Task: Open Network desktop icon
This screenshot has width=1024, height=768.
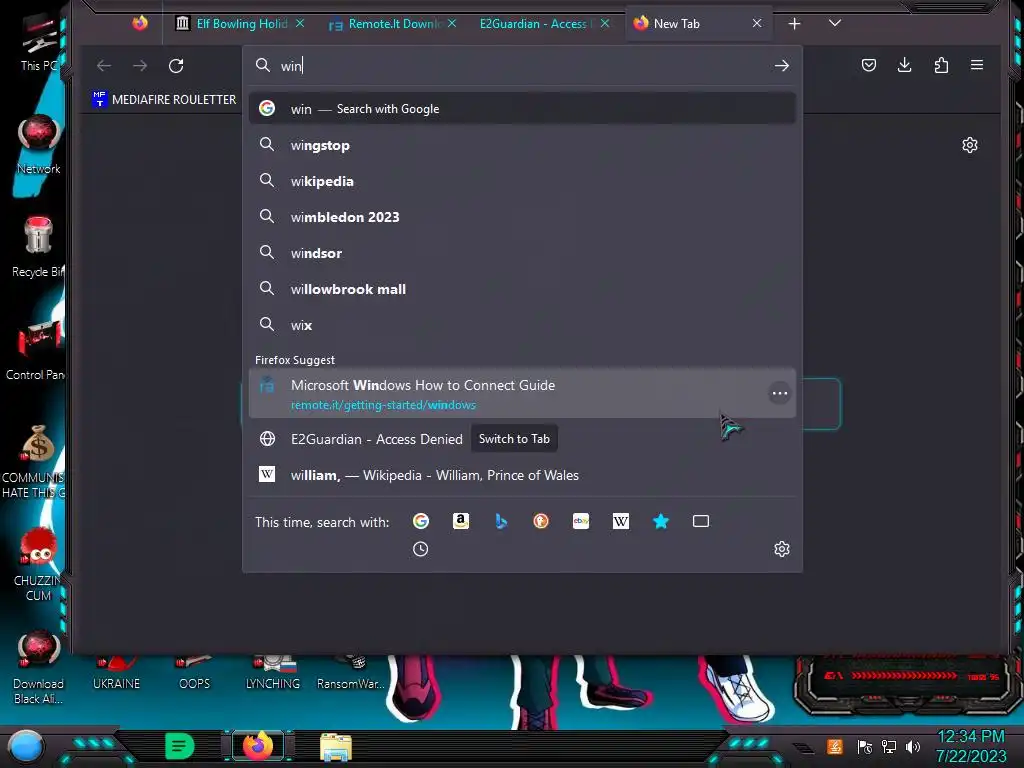Action: (39, 145)
